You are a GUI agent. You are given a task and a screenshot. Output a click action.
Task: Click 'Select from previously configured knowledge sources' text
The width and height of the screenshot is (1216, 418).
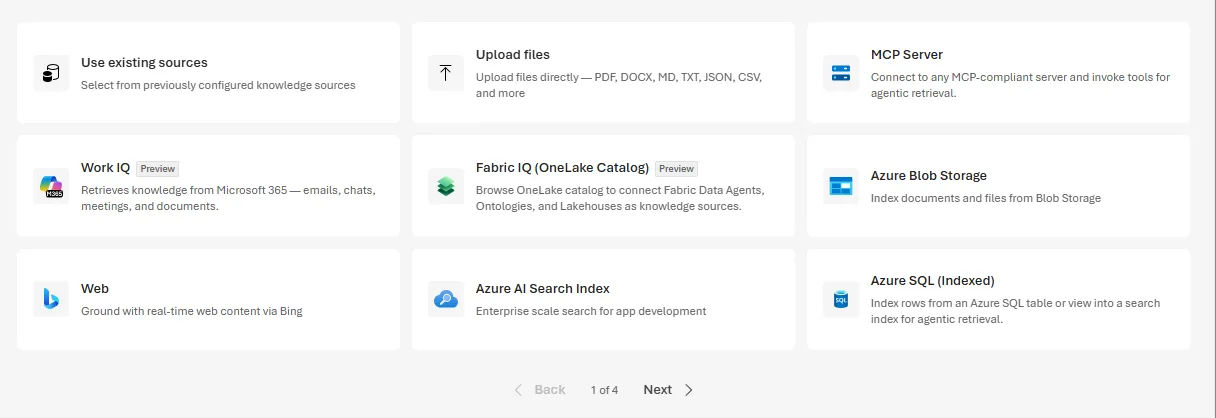click(218, 85)
